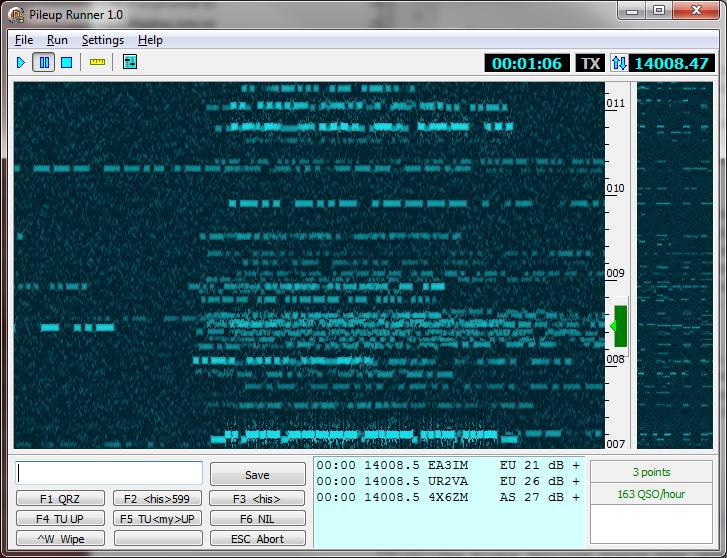Image resolution: width=727 pixels, height=558 pixels.
Task: Open the File menu
Action: coord(24,40)
